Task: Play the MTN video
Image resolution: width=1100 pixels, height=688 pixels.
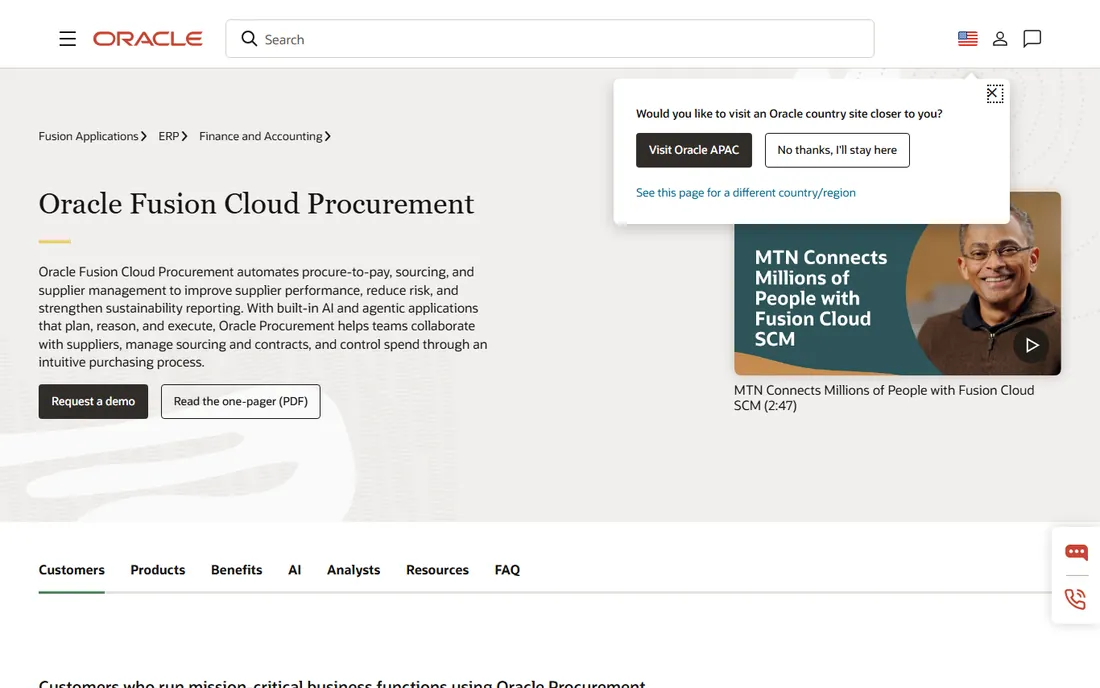Action: 1031,345
